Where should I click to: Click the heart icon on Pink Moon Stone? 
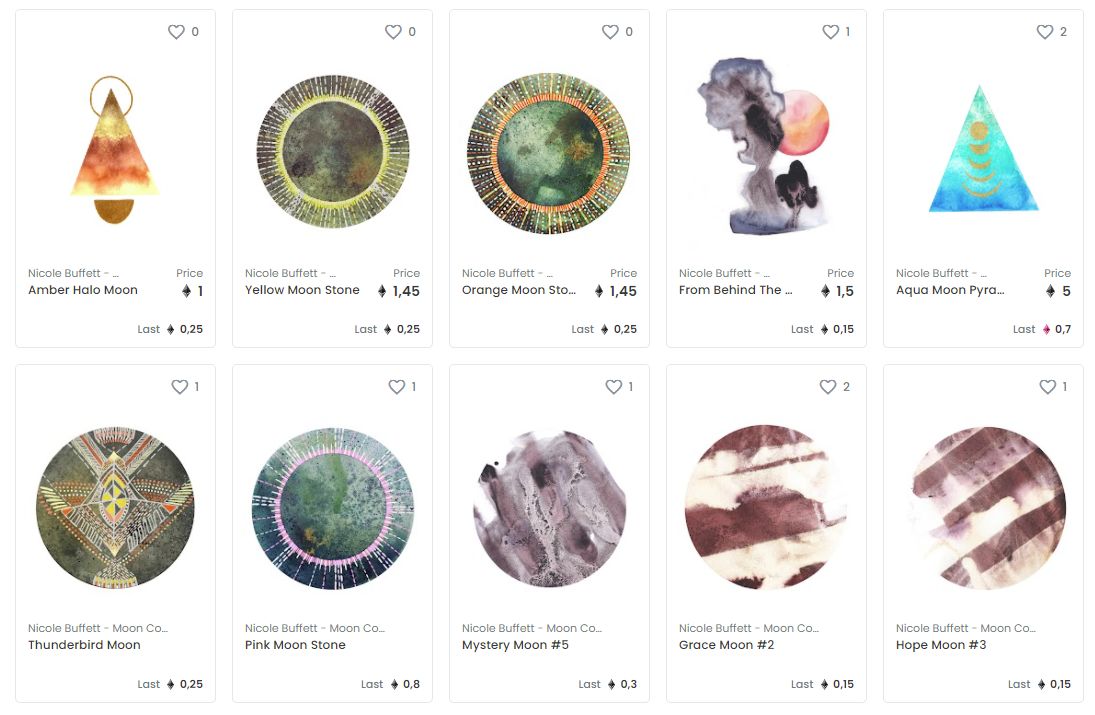coord(397,386)
